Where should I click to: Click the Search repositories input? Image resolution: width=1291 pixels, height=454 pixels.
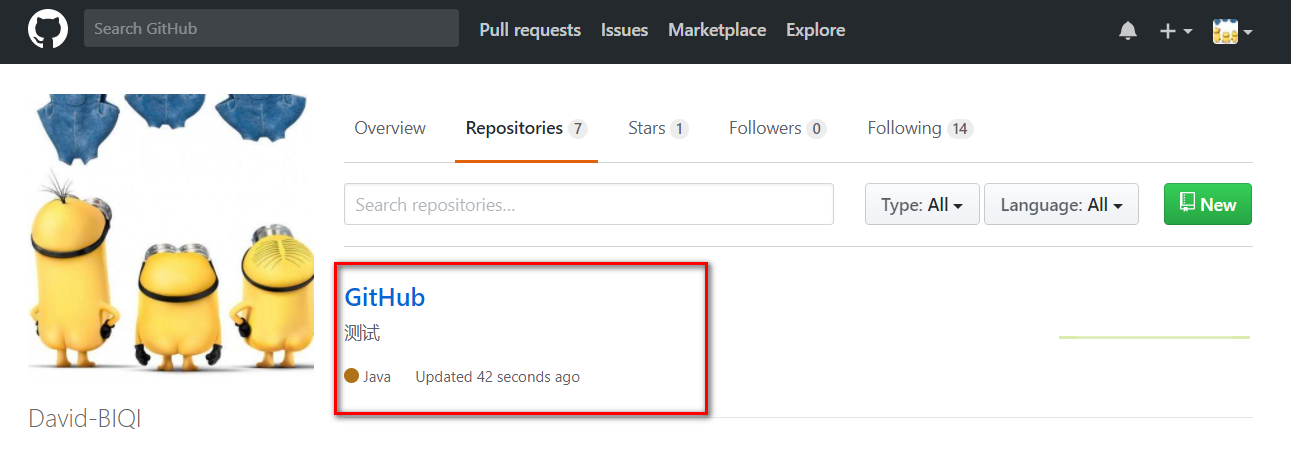(589, 204)
